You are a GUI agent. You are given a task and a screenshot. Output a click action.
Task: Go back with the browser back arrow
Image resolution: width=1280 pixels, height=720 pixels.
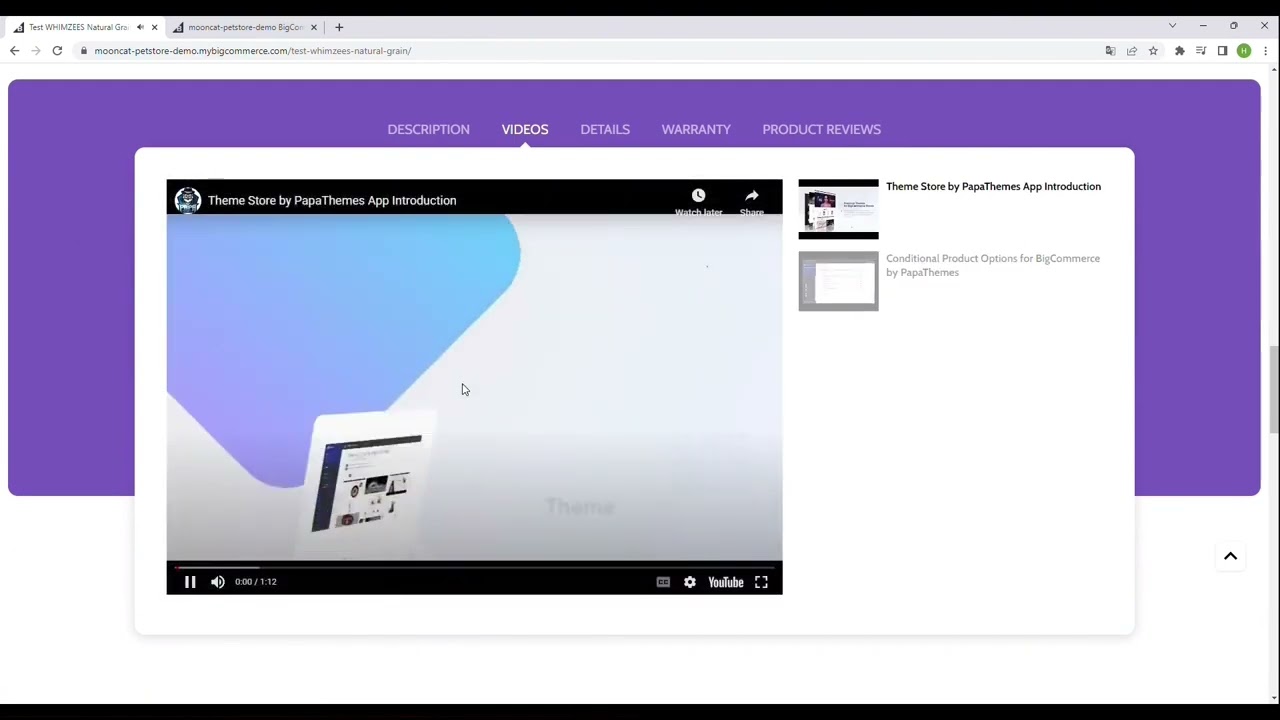coord(14,51)
